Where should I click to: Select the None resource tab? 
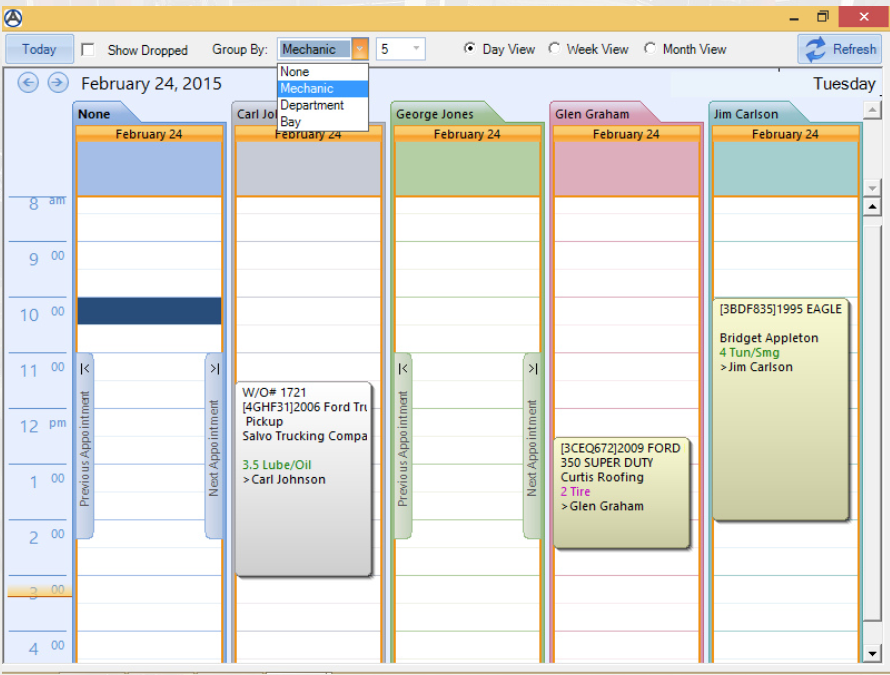pyautogui.click(x=102, y=114)
